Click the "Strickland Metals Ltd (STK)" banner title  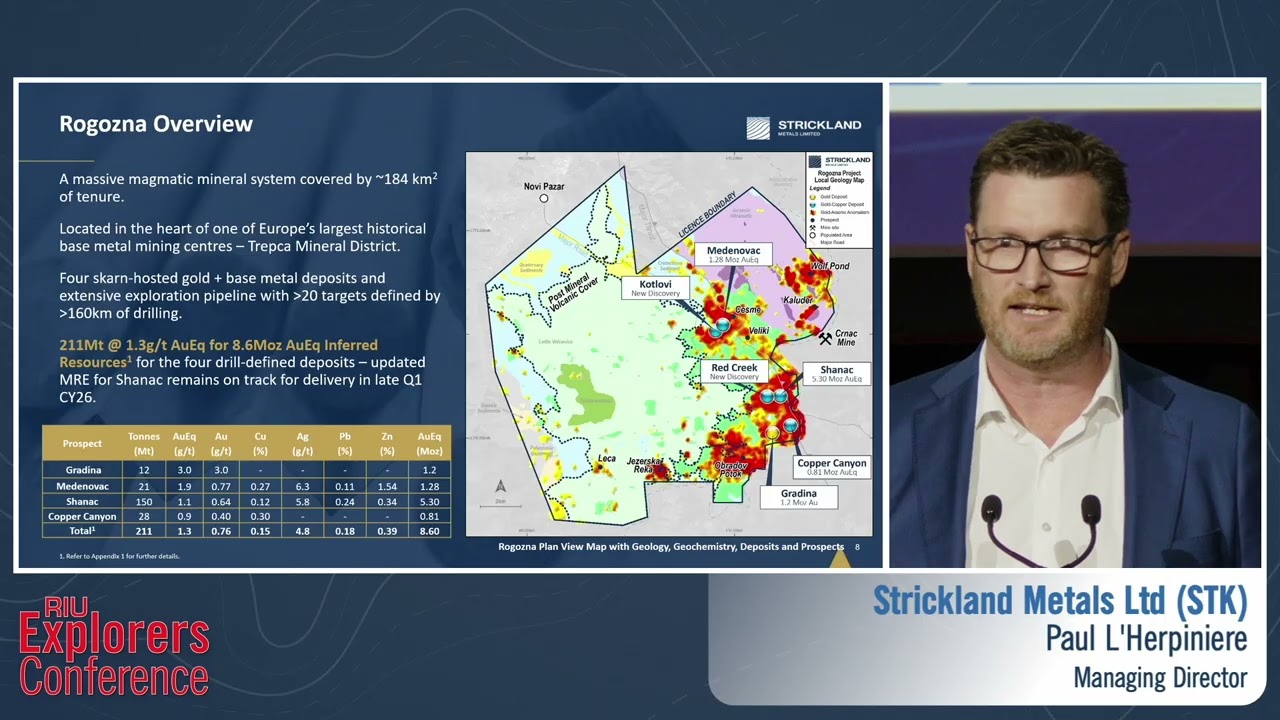1060,601
